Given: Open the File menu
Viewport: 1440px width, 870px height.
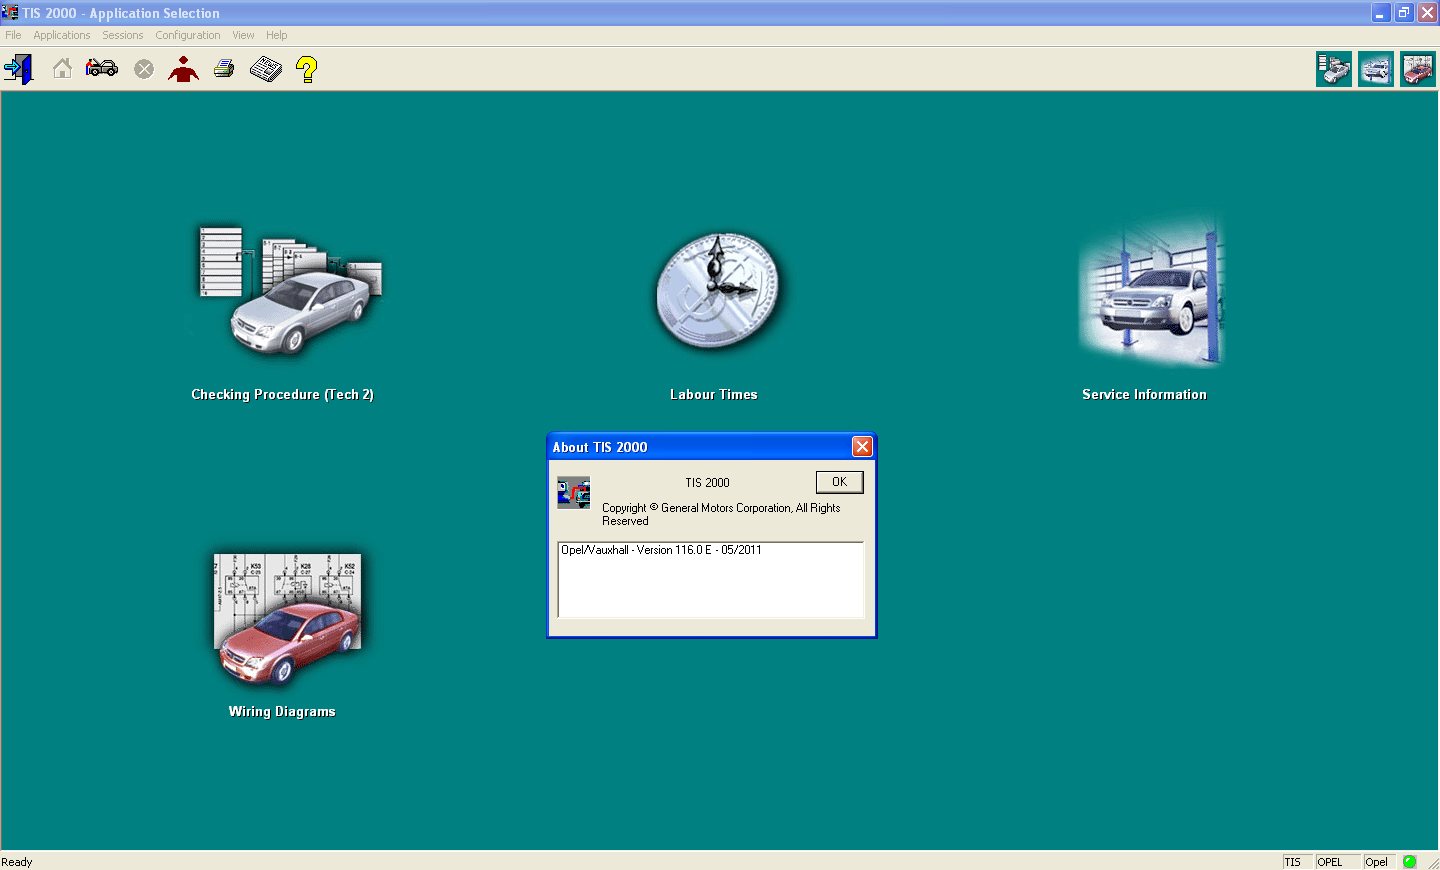Looking at the screenshot, I should (x=13, y=35).
